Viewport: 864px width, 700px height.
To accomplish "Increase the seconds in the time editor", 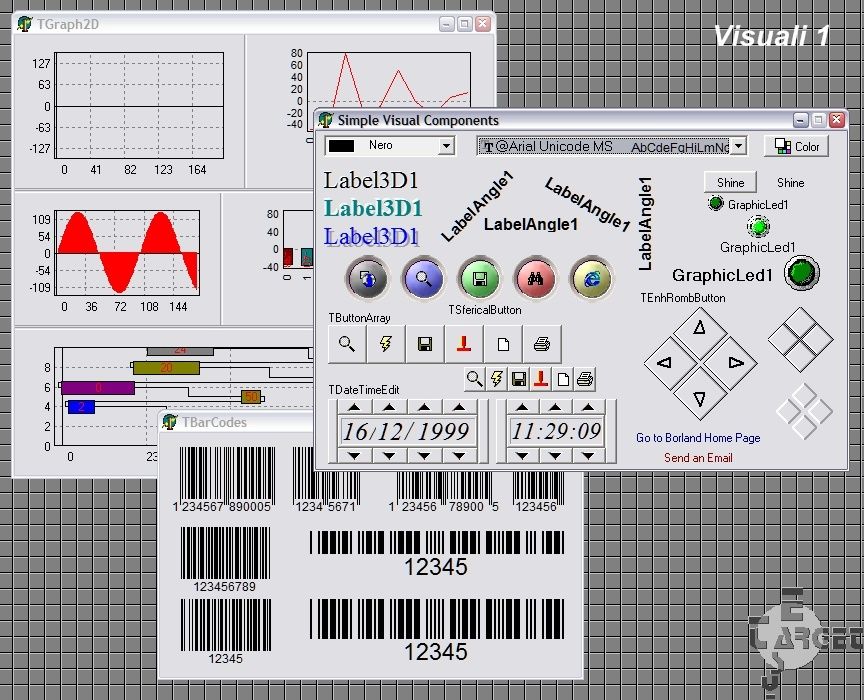I will click(x=588, y=407).
